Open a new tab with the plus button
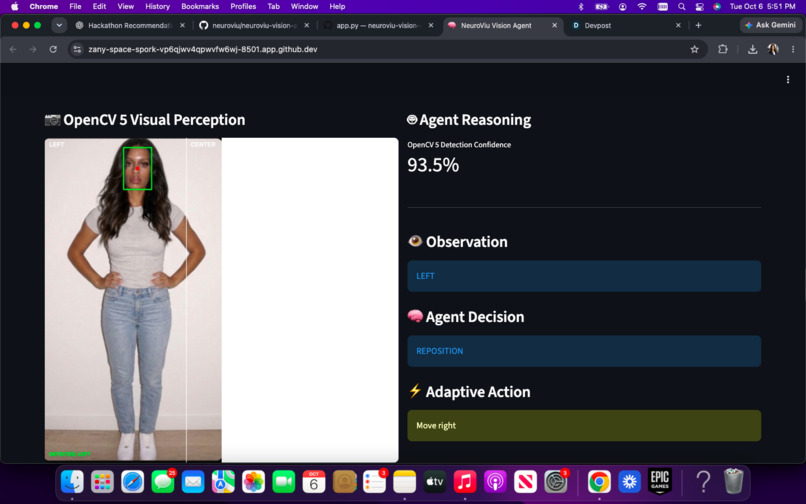 698,25
